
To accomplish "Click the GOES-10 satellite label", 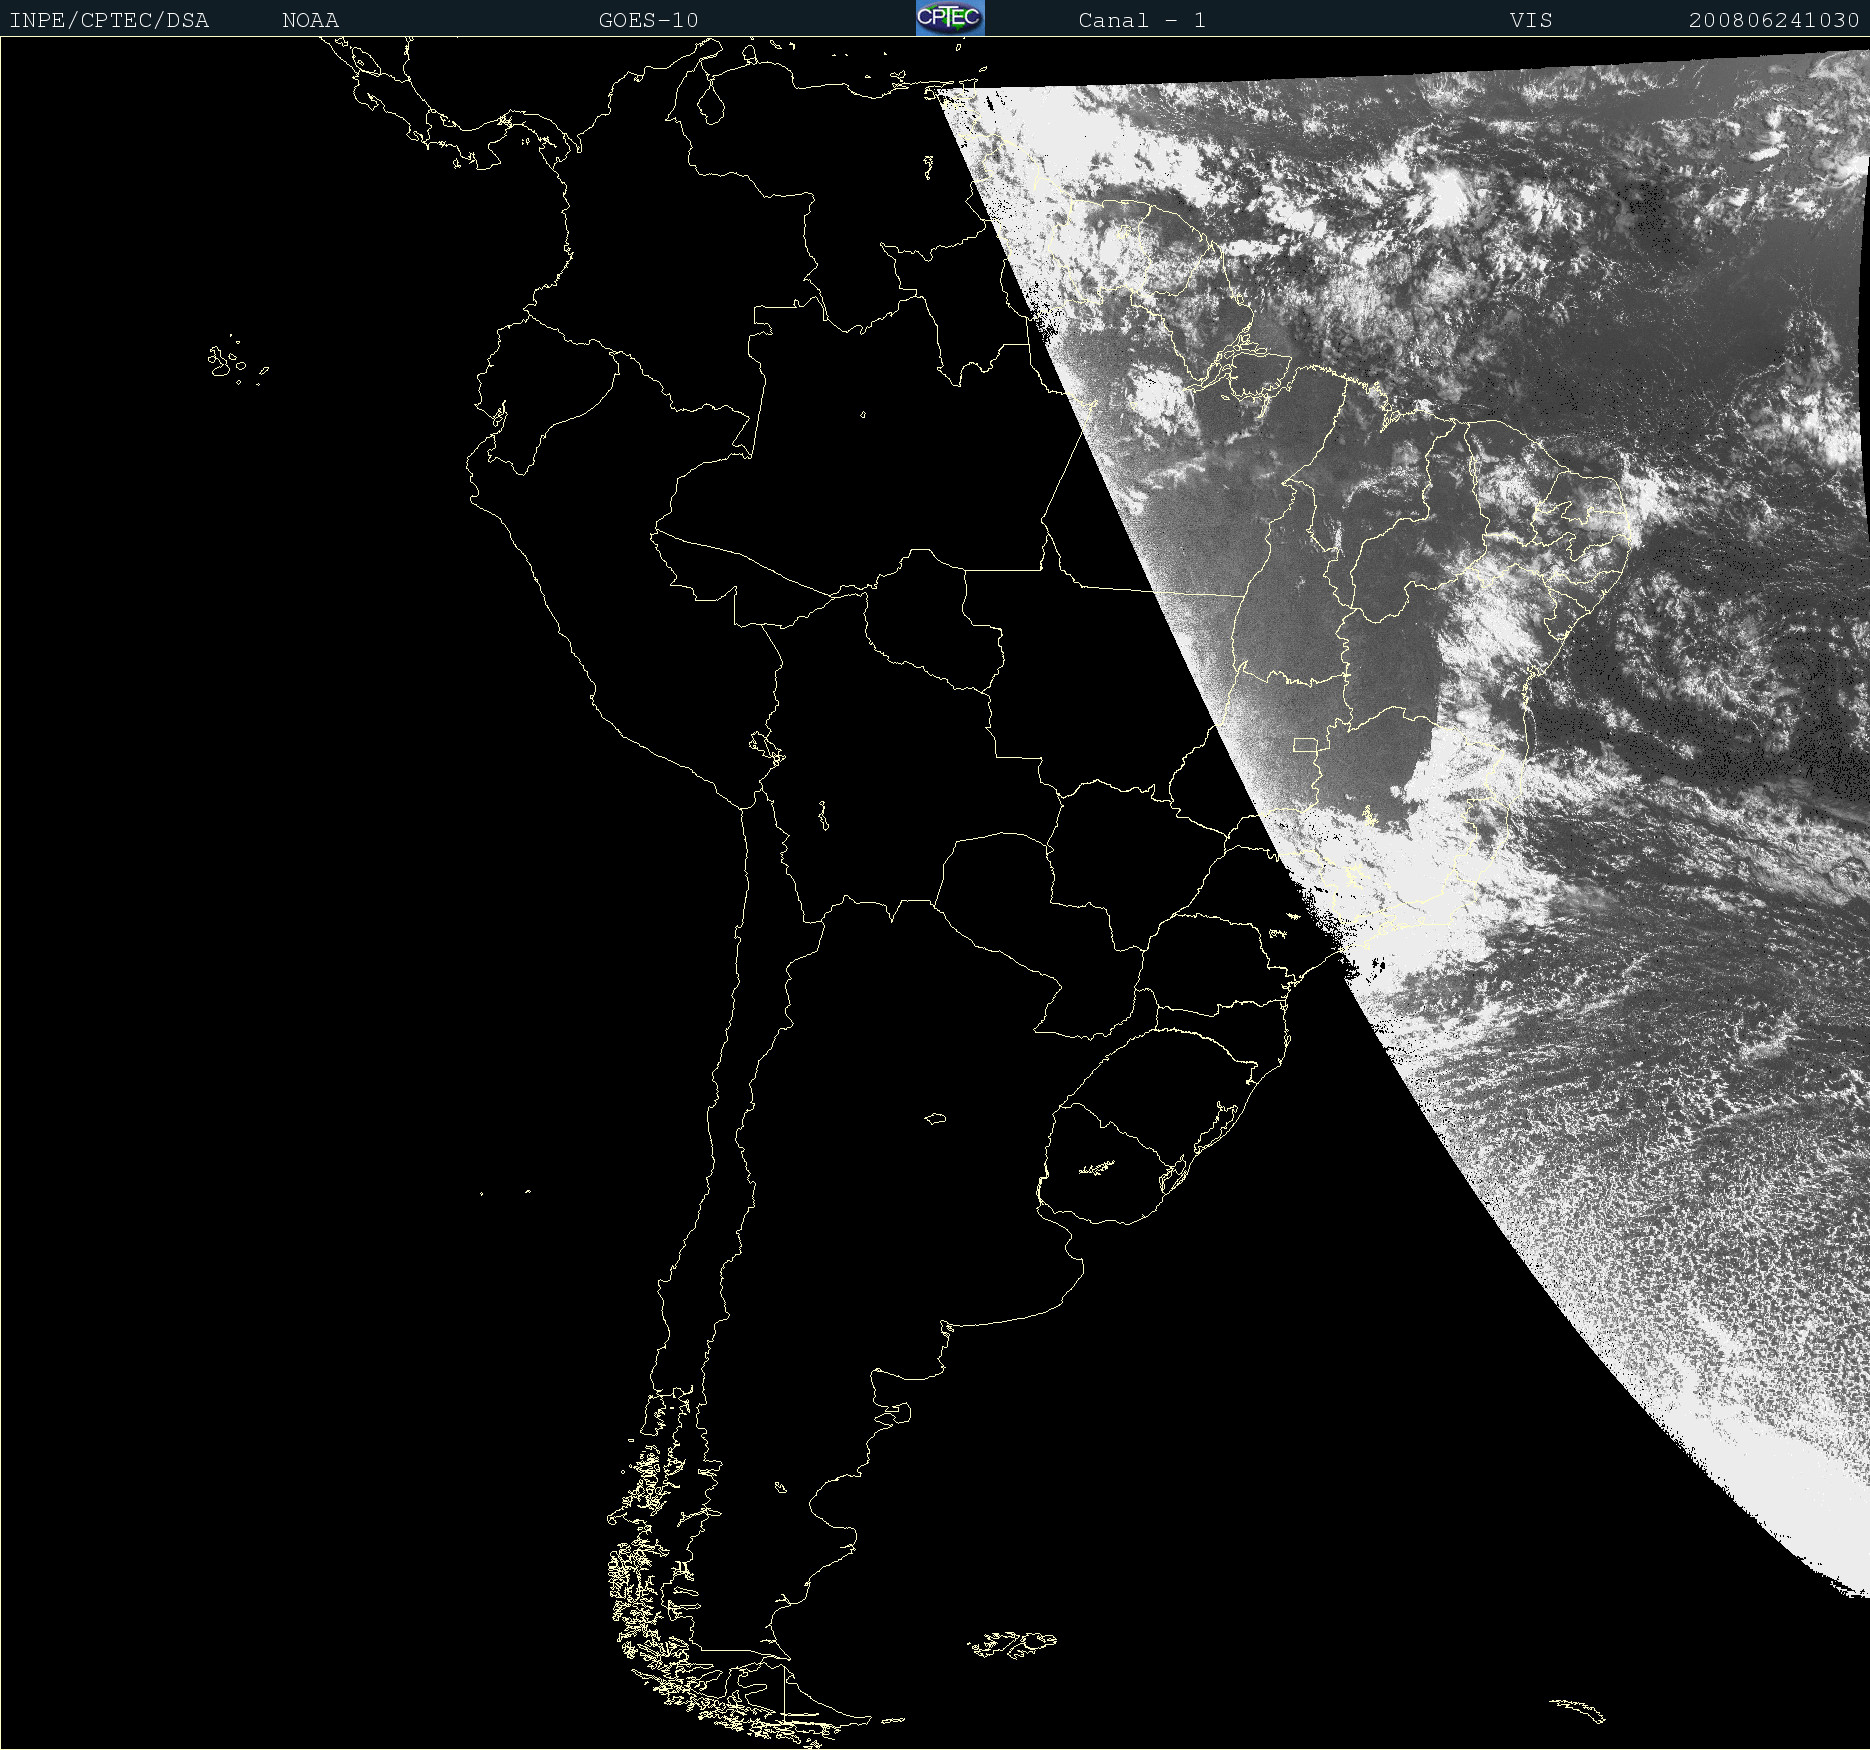I will click(648, 20).
